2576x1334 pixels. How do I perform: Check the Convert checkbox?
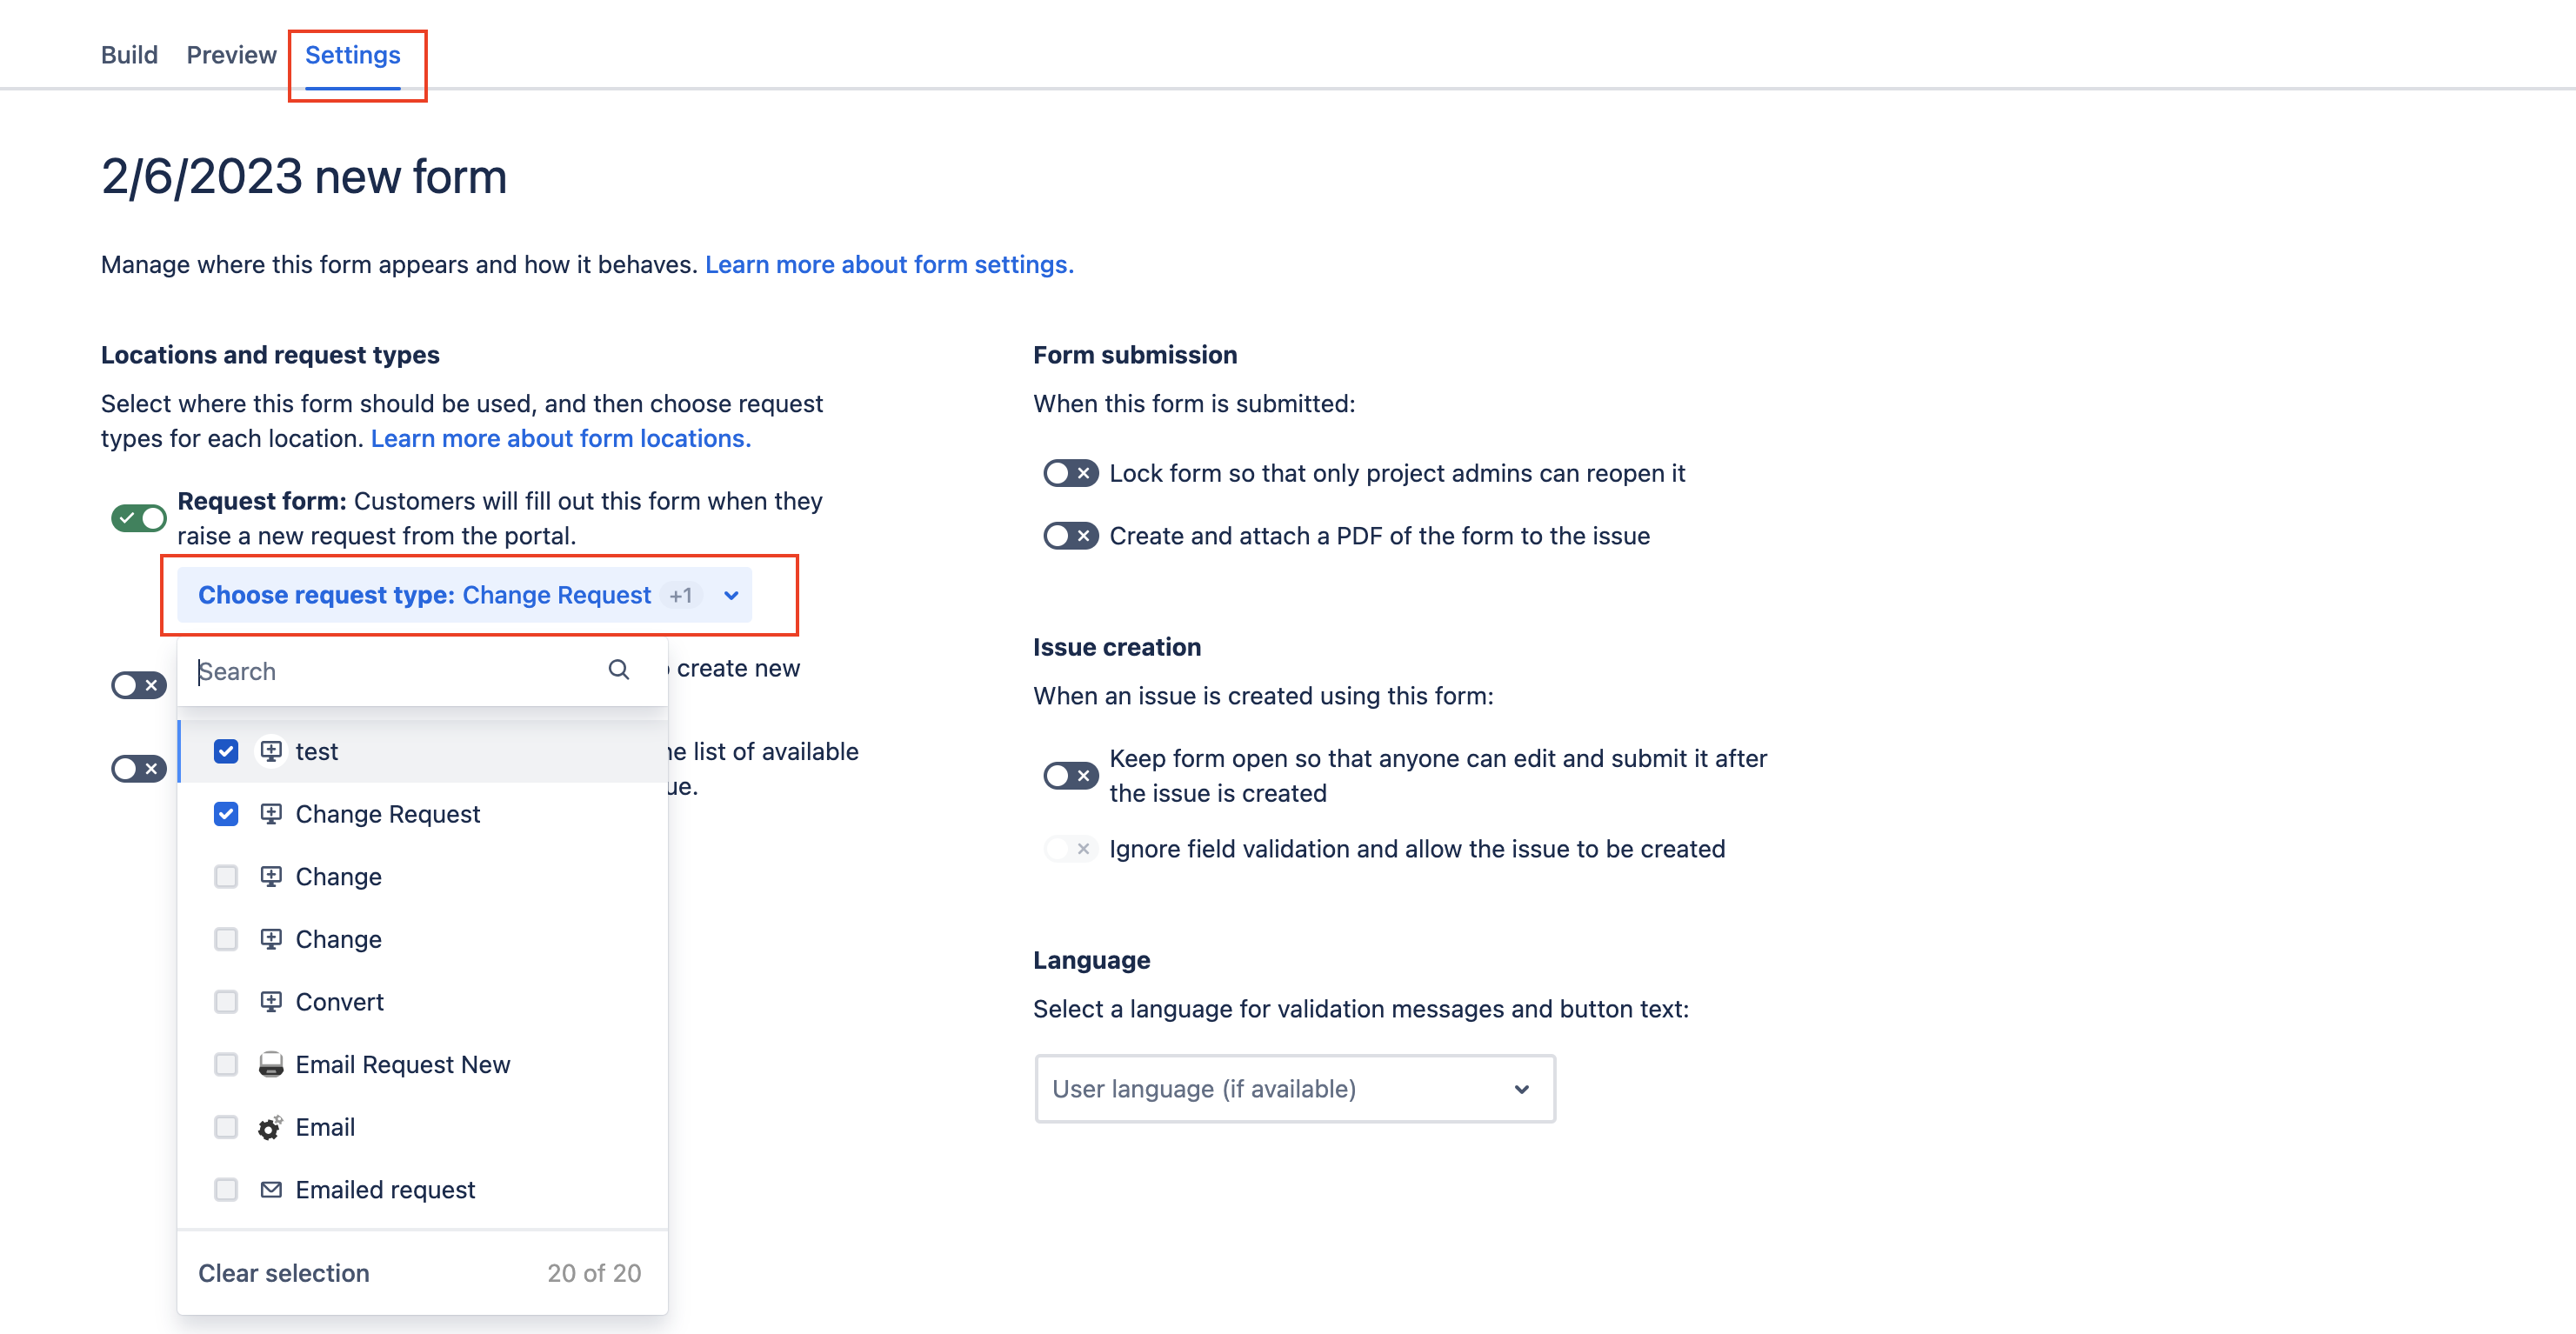coord(226,1002)
